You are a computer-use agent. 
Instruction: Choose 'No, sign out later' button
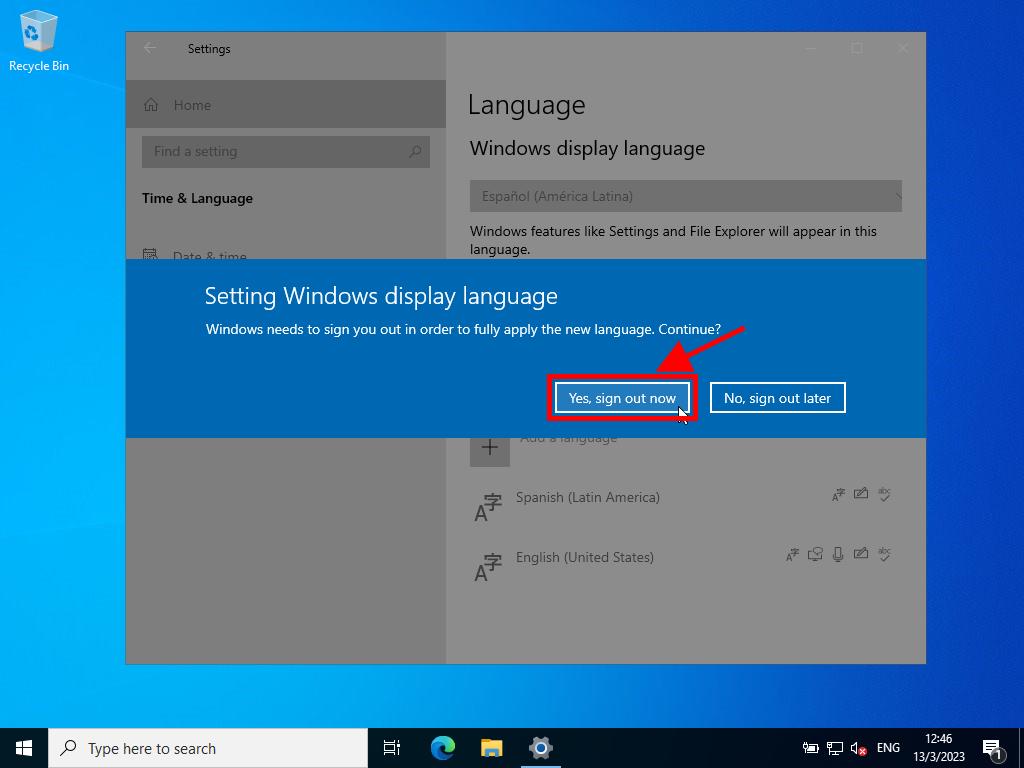click(x=777, y=398)
